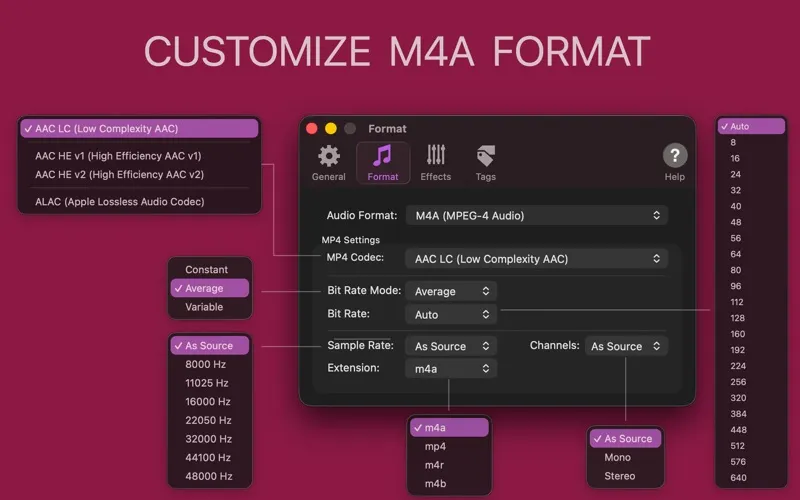Choose Average bit rate mode in list
Screen dimensions: 800x500
point(210,288)
